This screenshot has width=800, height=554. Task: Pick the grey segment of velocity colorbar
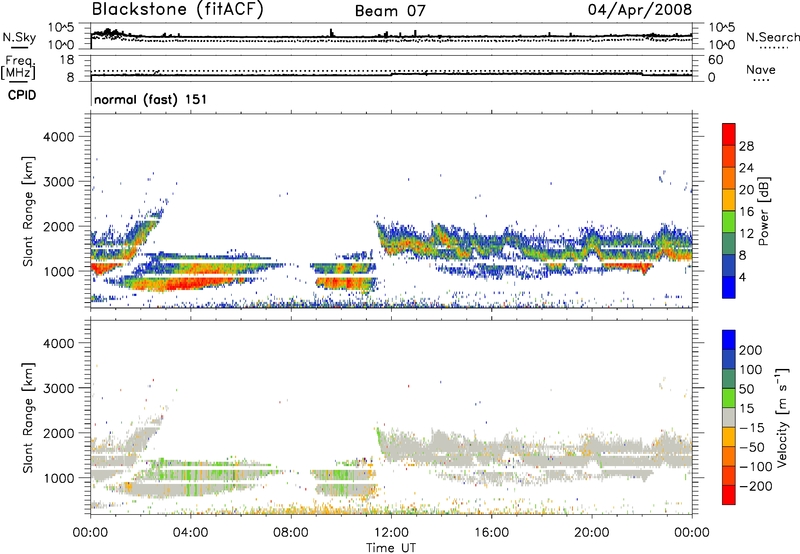(x=729, y=417)
